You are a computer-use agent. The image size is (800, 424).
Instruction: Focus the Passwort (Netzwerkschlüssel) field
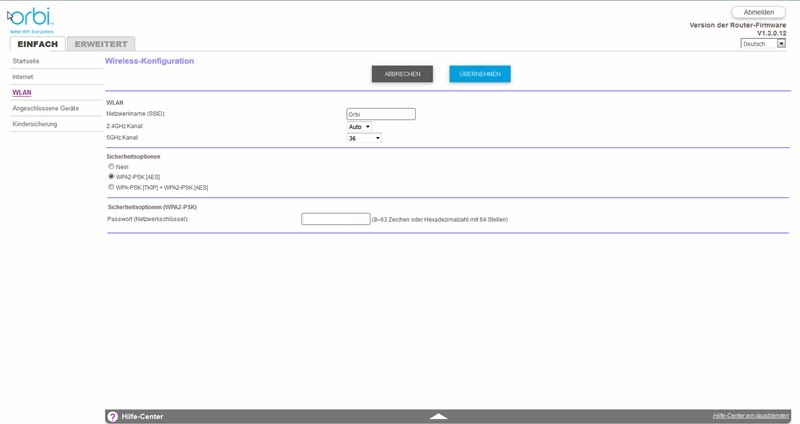pos(336,219)
